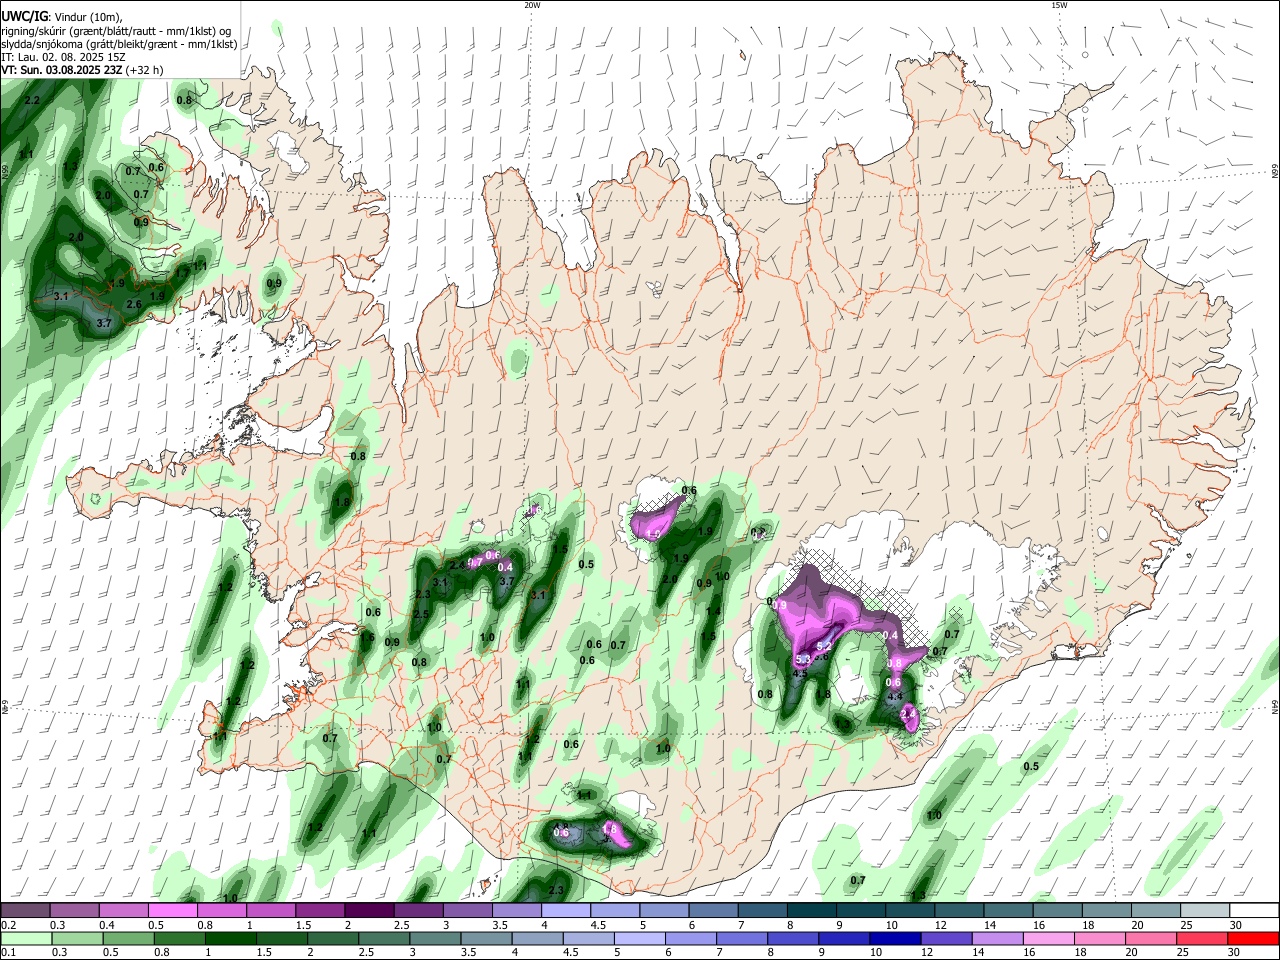Screen dimensions: 1280x960
Task: Select the dusky purple 0.2 swatch in the purple legend row
Action: [x=25, y=911]
